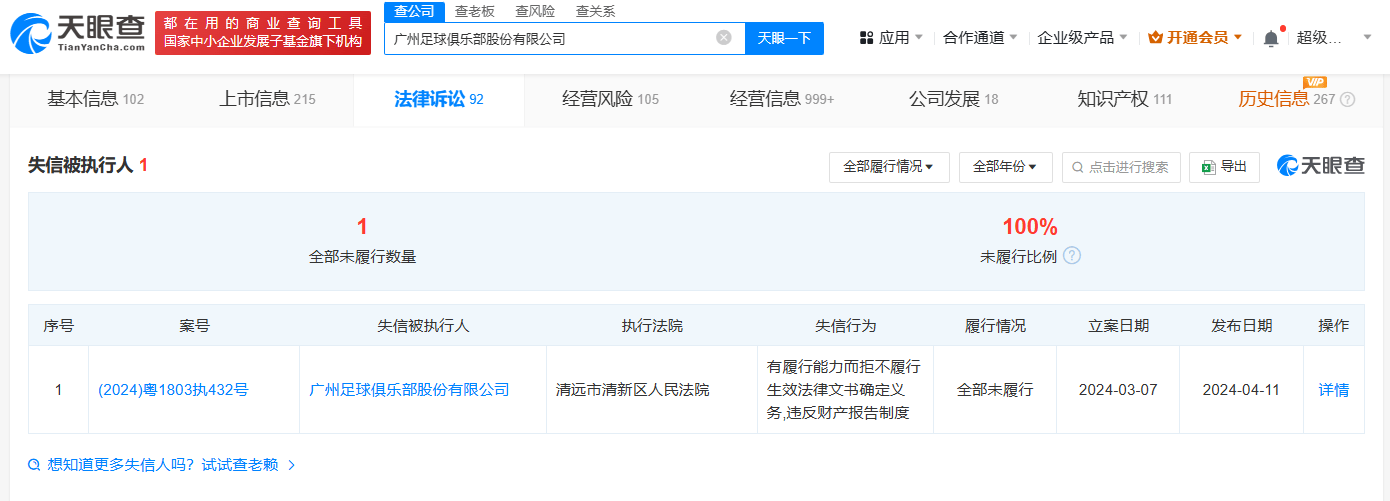Click the 序号 column header
Image resolution: width=1390 pixels, height=501 pixels.
(58, 326)
